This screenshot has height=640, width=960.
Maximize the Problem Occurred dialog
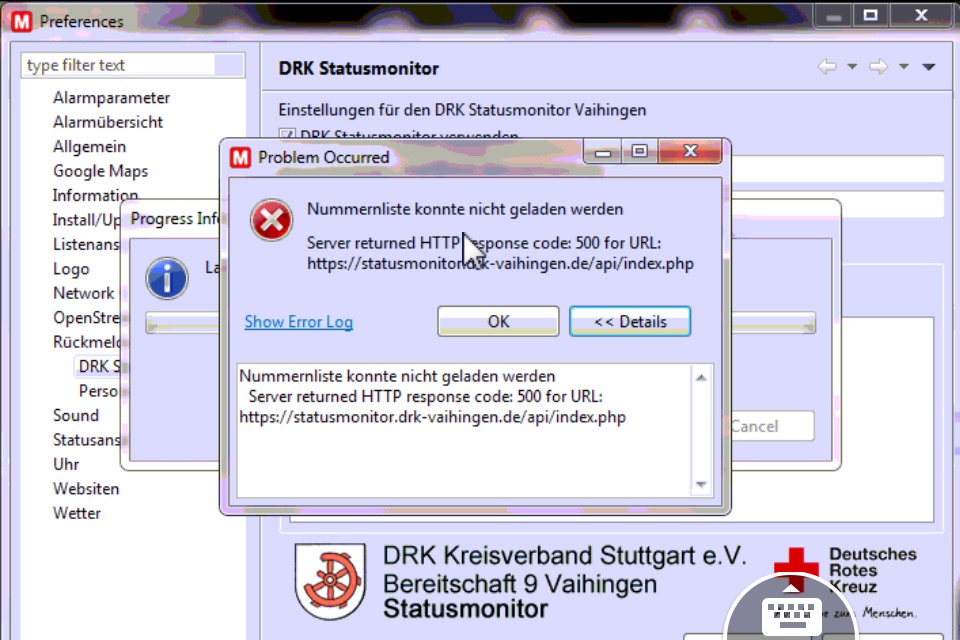pyautogui.click(x=639, y=152)
